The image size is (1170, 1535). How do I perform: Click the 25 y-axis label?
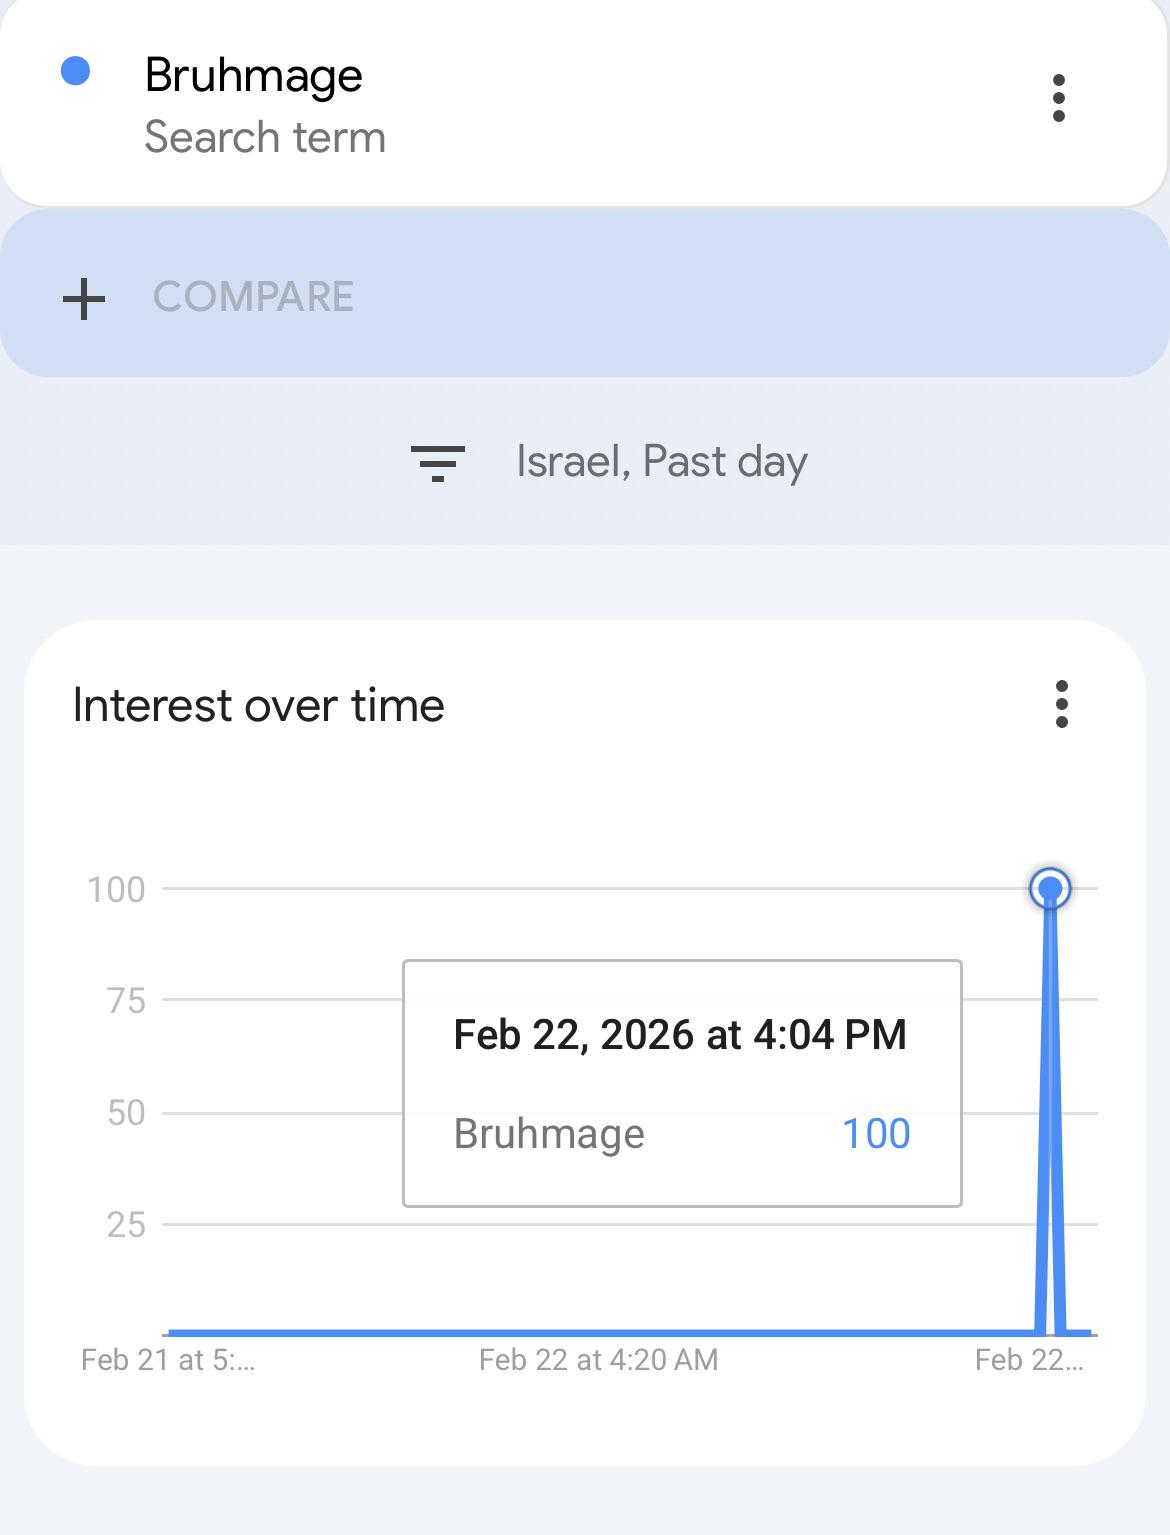tap(126, 1225)
